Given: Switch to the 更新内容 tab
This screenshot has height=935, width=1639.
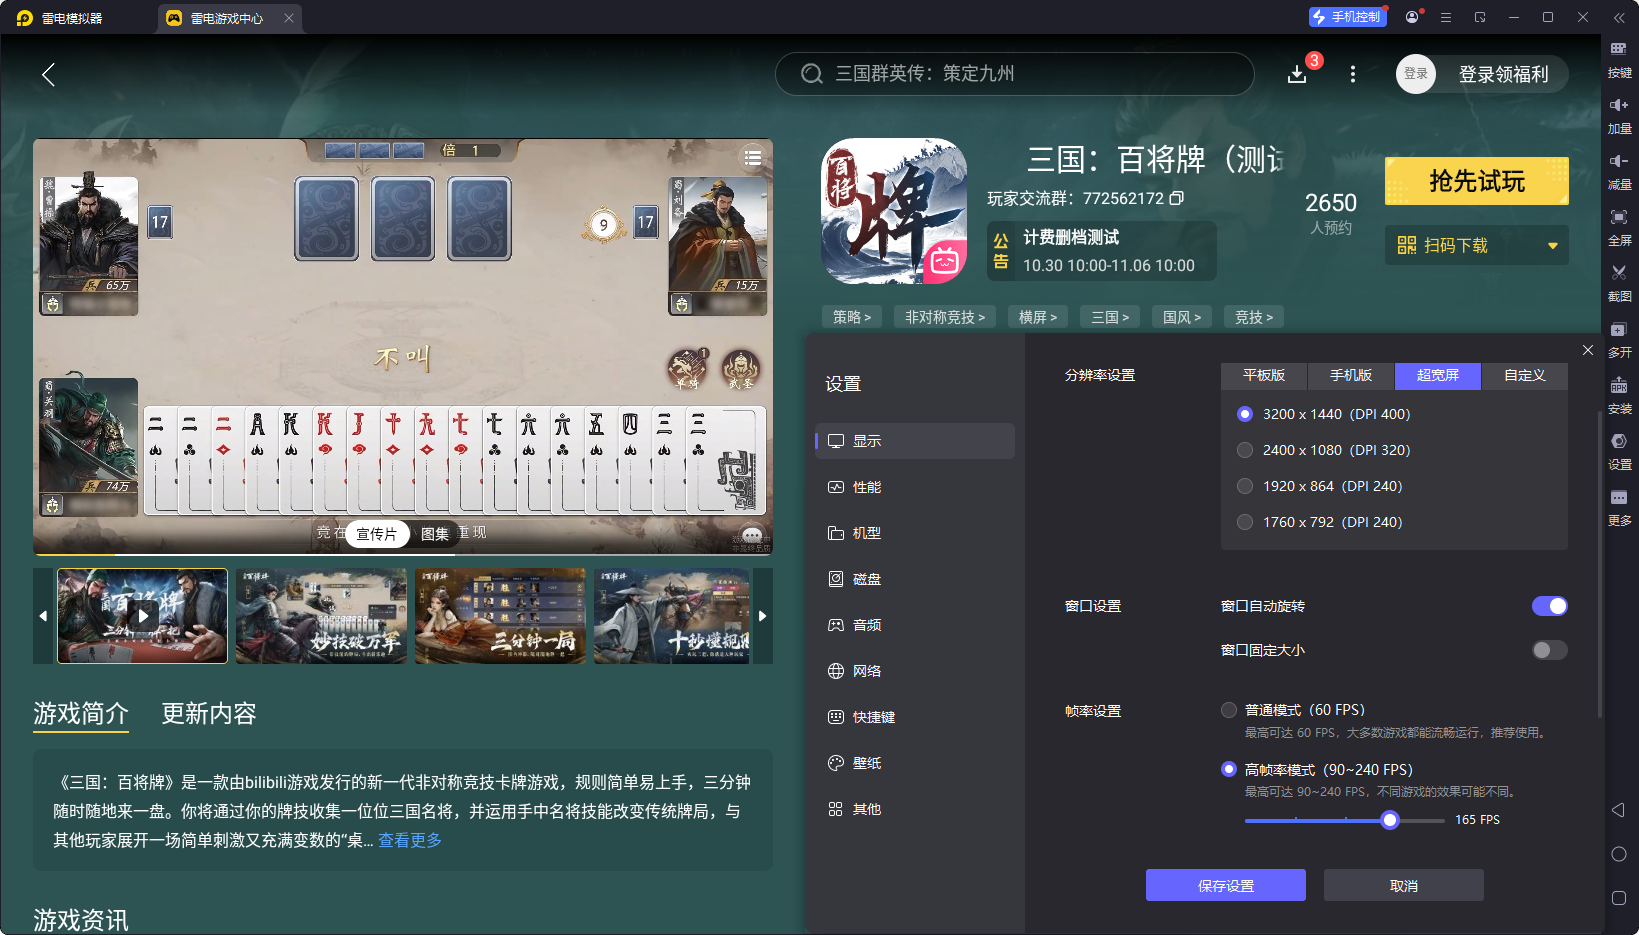Looking at the screenshot, I should [209, 713].
